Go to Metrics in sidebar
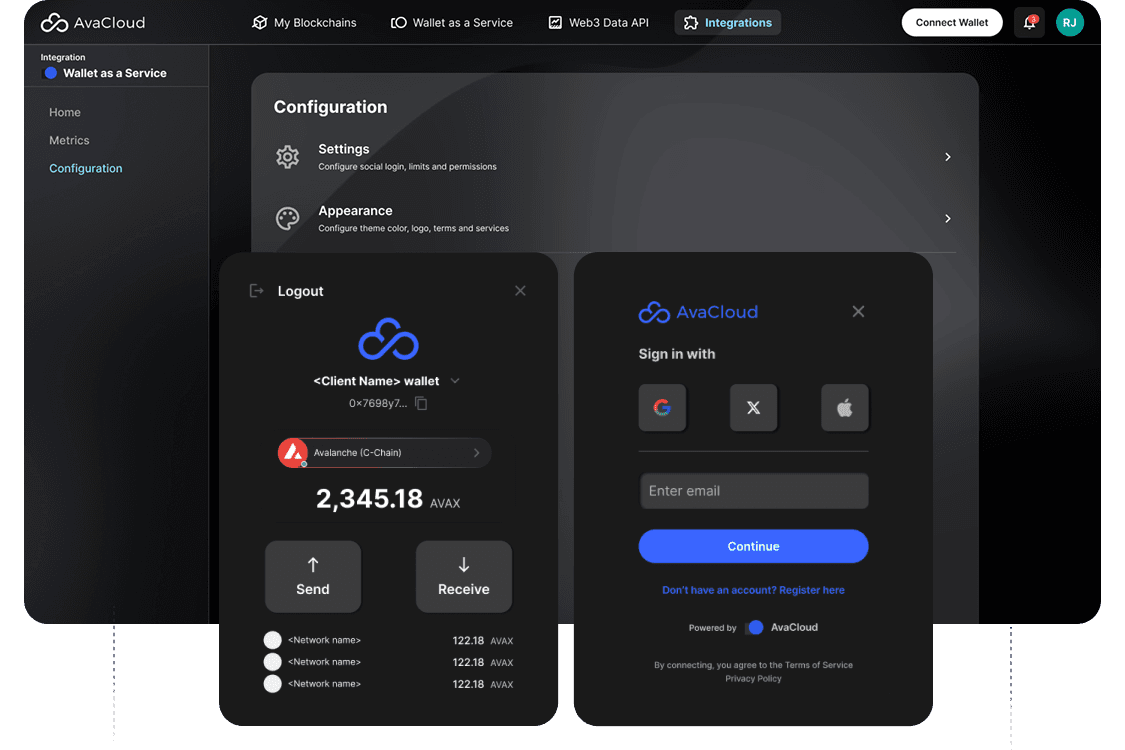Screen dimensions: 1125x750 click(x=69, y=141)
